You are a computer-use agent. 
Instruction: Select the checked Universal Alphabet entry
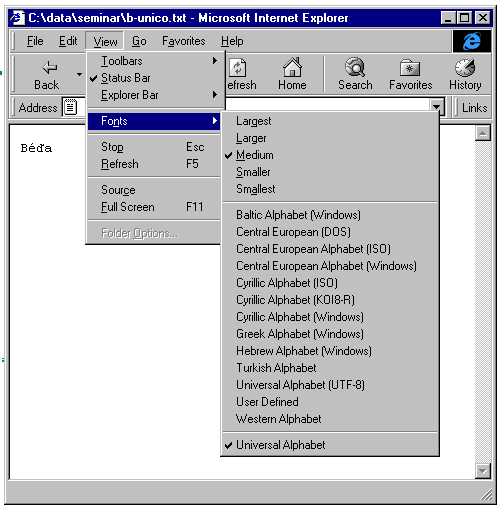point(330,445)
